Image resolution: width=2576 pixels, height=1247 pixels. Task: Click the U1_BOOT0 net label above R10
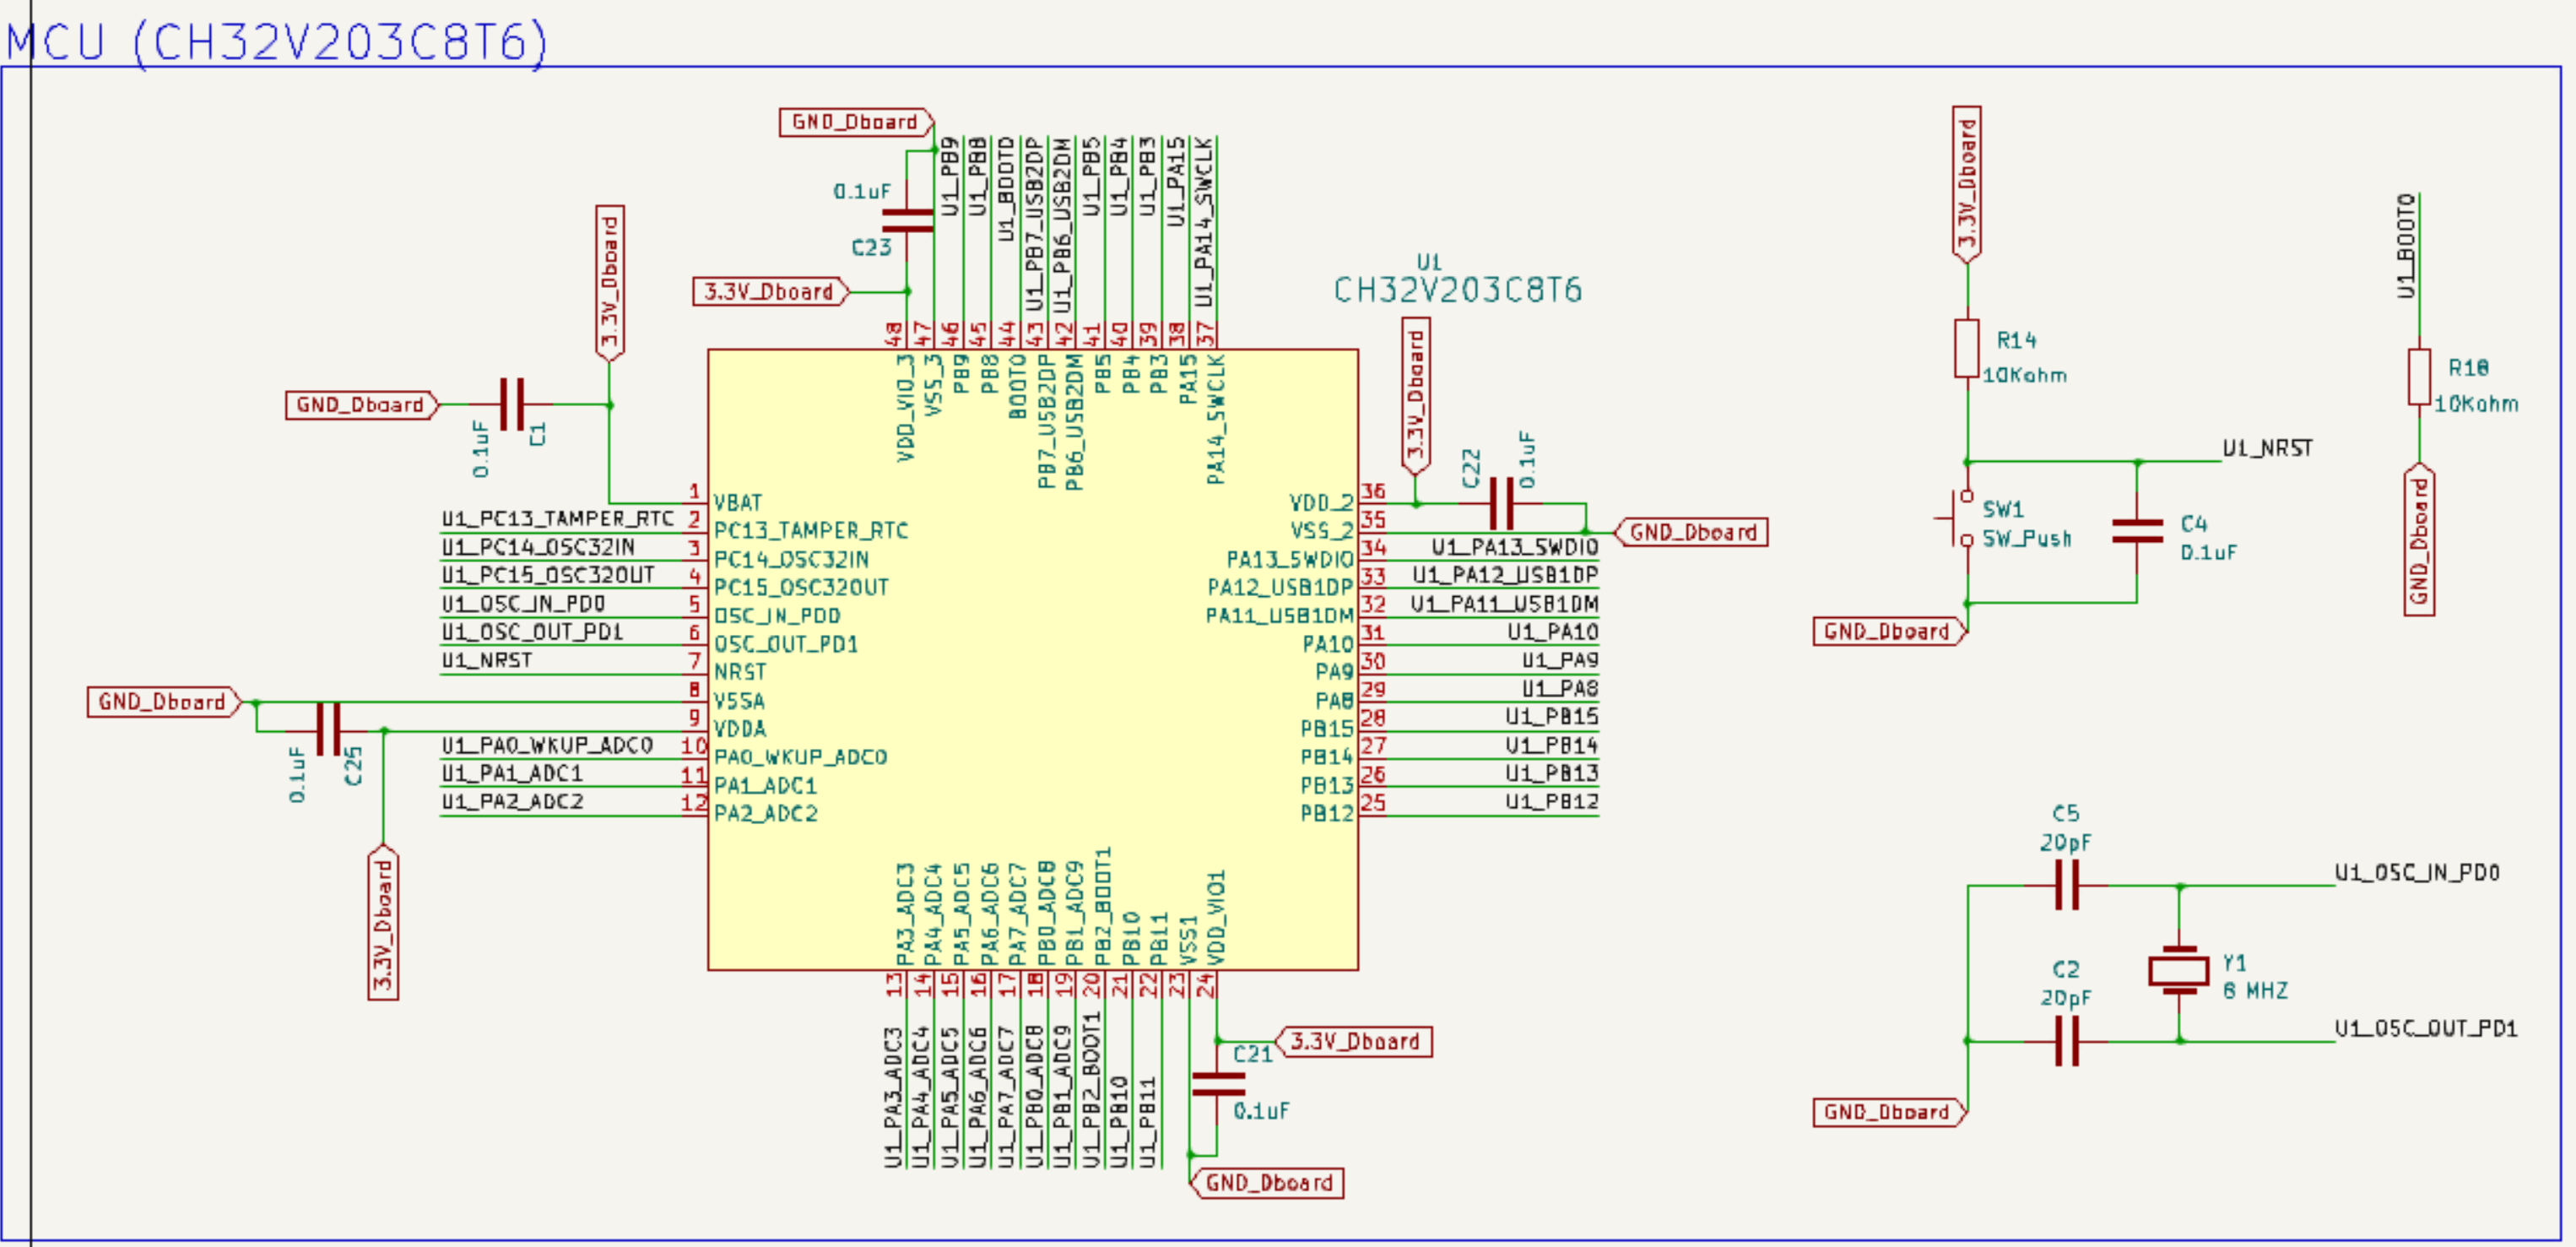(x=2406, y=246)
